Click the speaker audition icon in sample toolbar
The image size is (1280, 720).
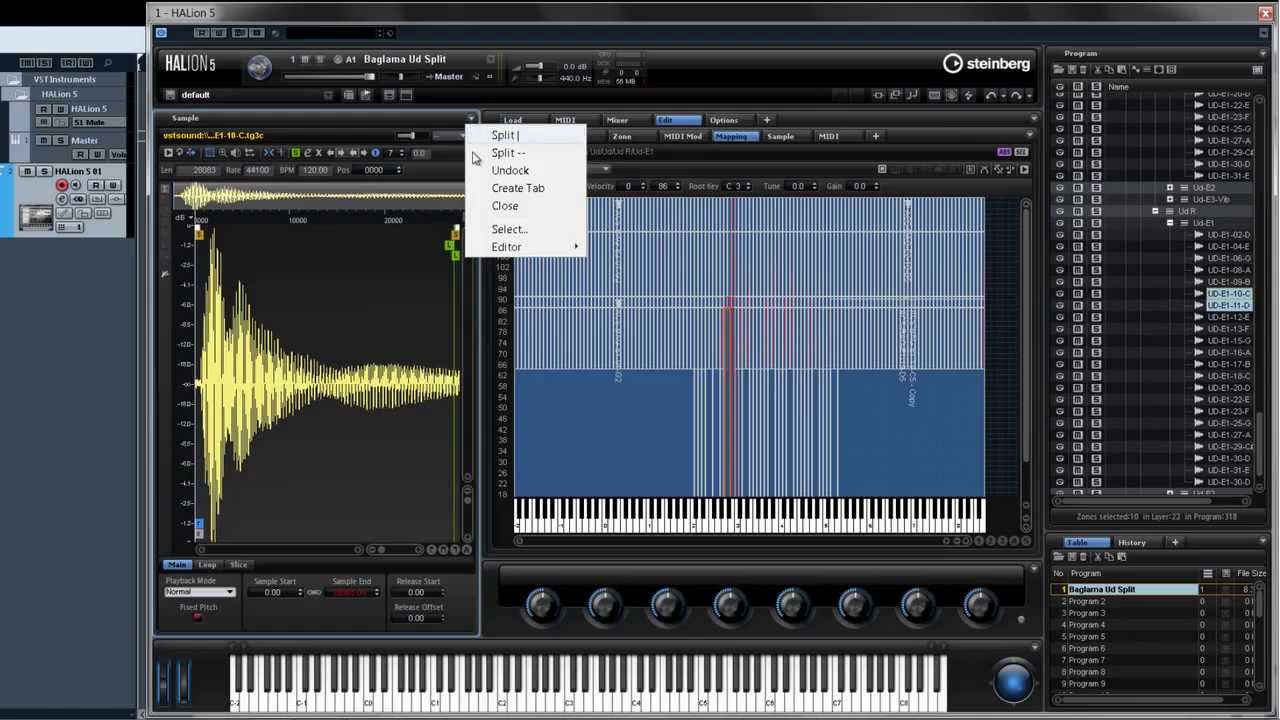point(235,153)
